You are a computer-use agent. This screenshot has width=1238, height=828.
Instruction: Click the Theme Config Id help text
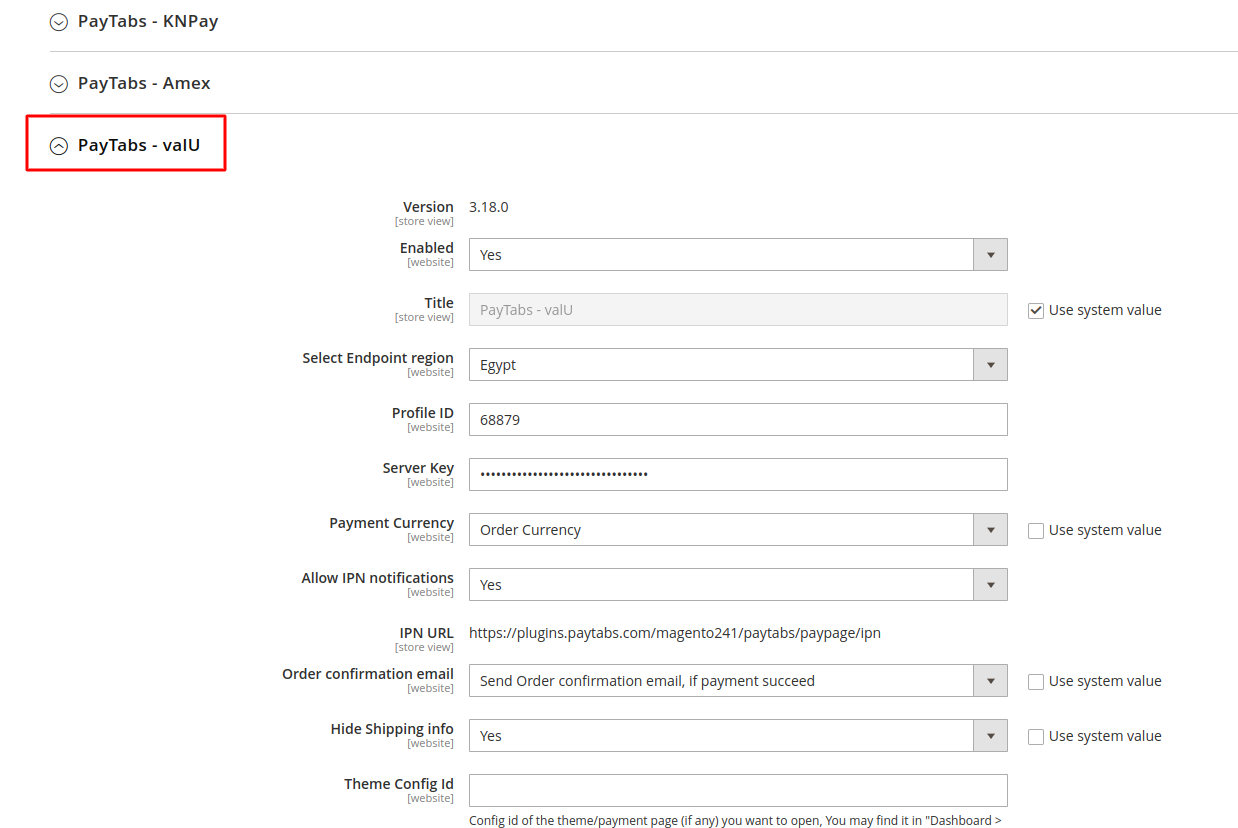pyautogui.click(x=736, y=821)
